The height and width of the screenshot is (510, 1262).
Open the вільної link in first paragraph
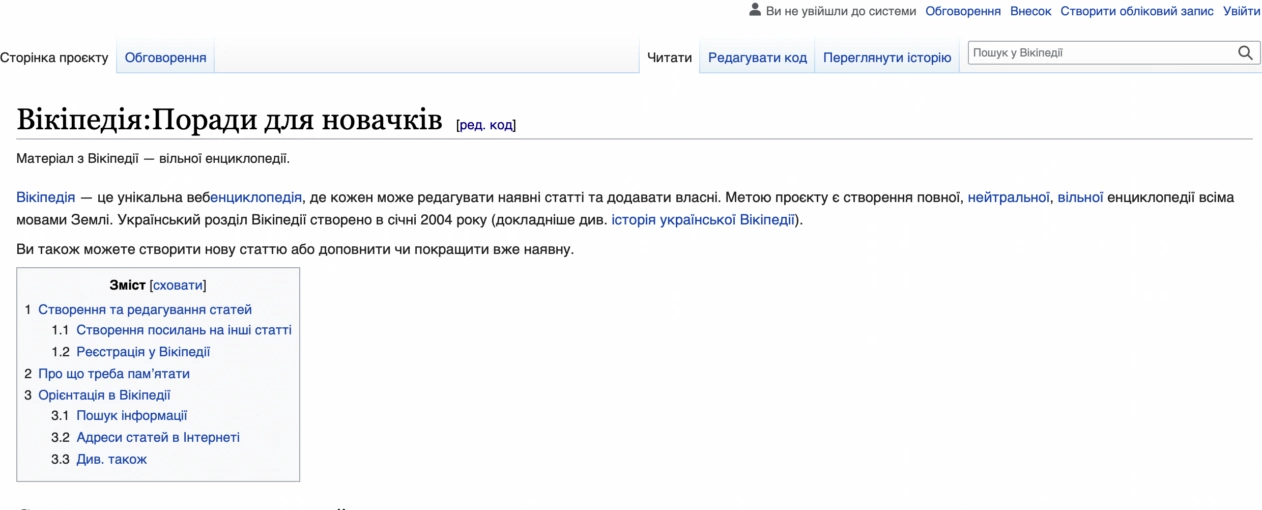(1080, 198)
